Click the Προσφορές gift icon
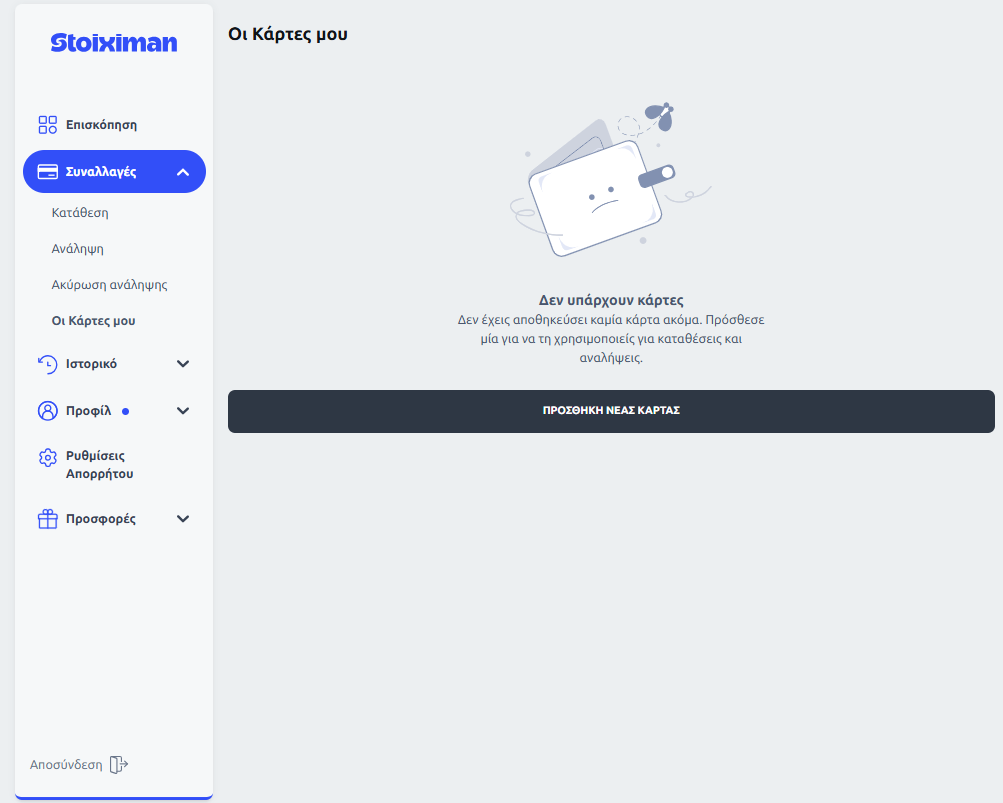The width and height of the screenshot is (1003, 803). coord(47,519)
